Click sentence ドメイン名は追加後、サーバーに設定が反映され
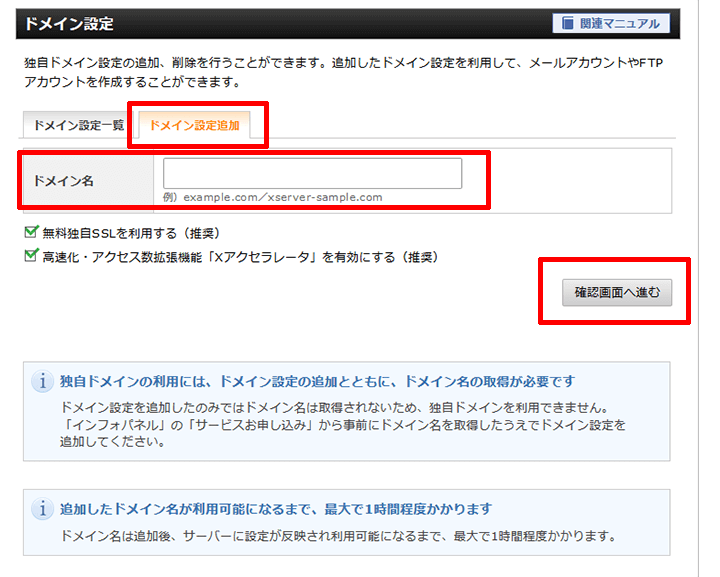 338,536
